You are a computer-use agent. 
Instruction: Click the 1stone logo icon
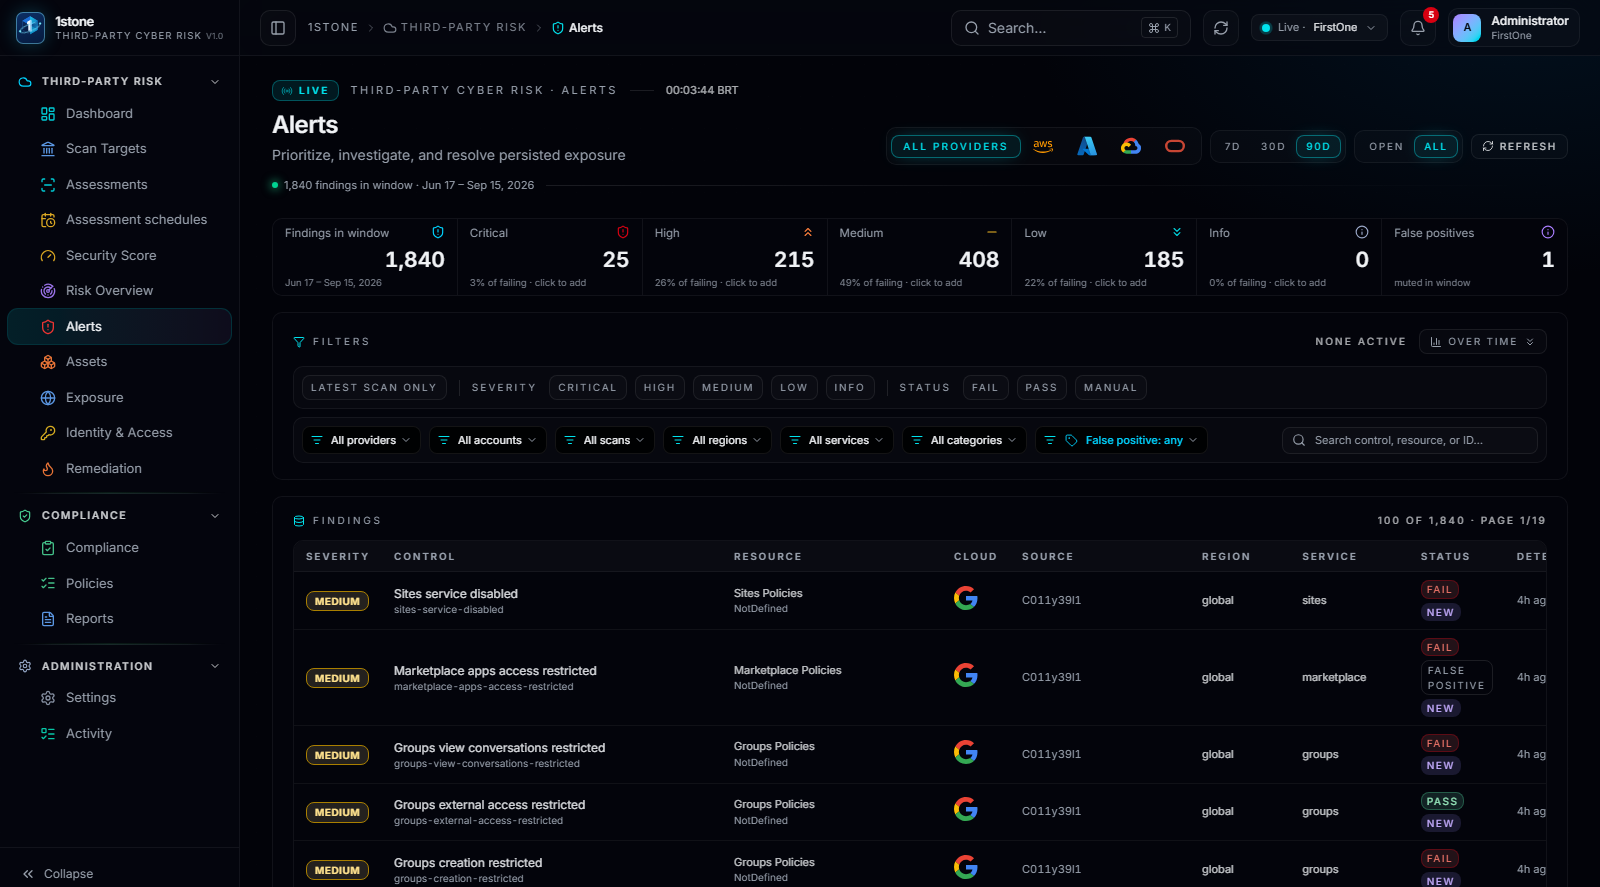pyautogui.click(x=31, y=28)
